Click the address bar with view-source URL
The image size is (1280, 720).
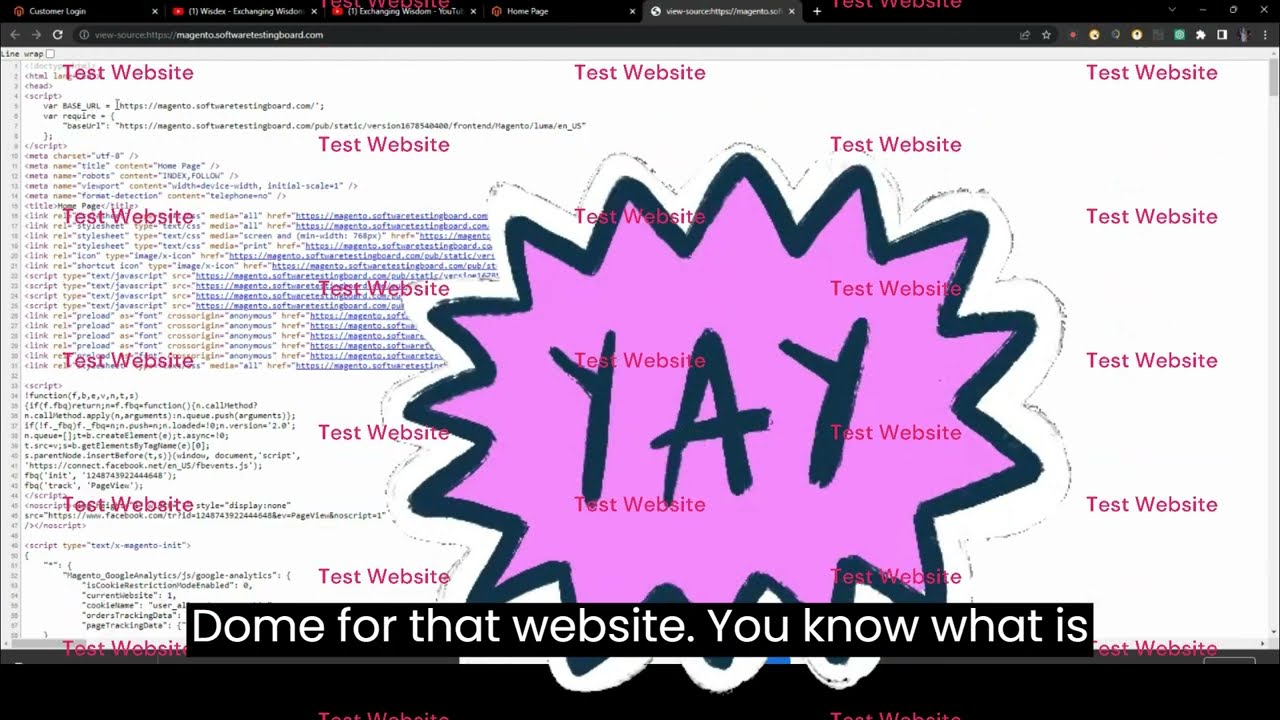coord(545,34)
